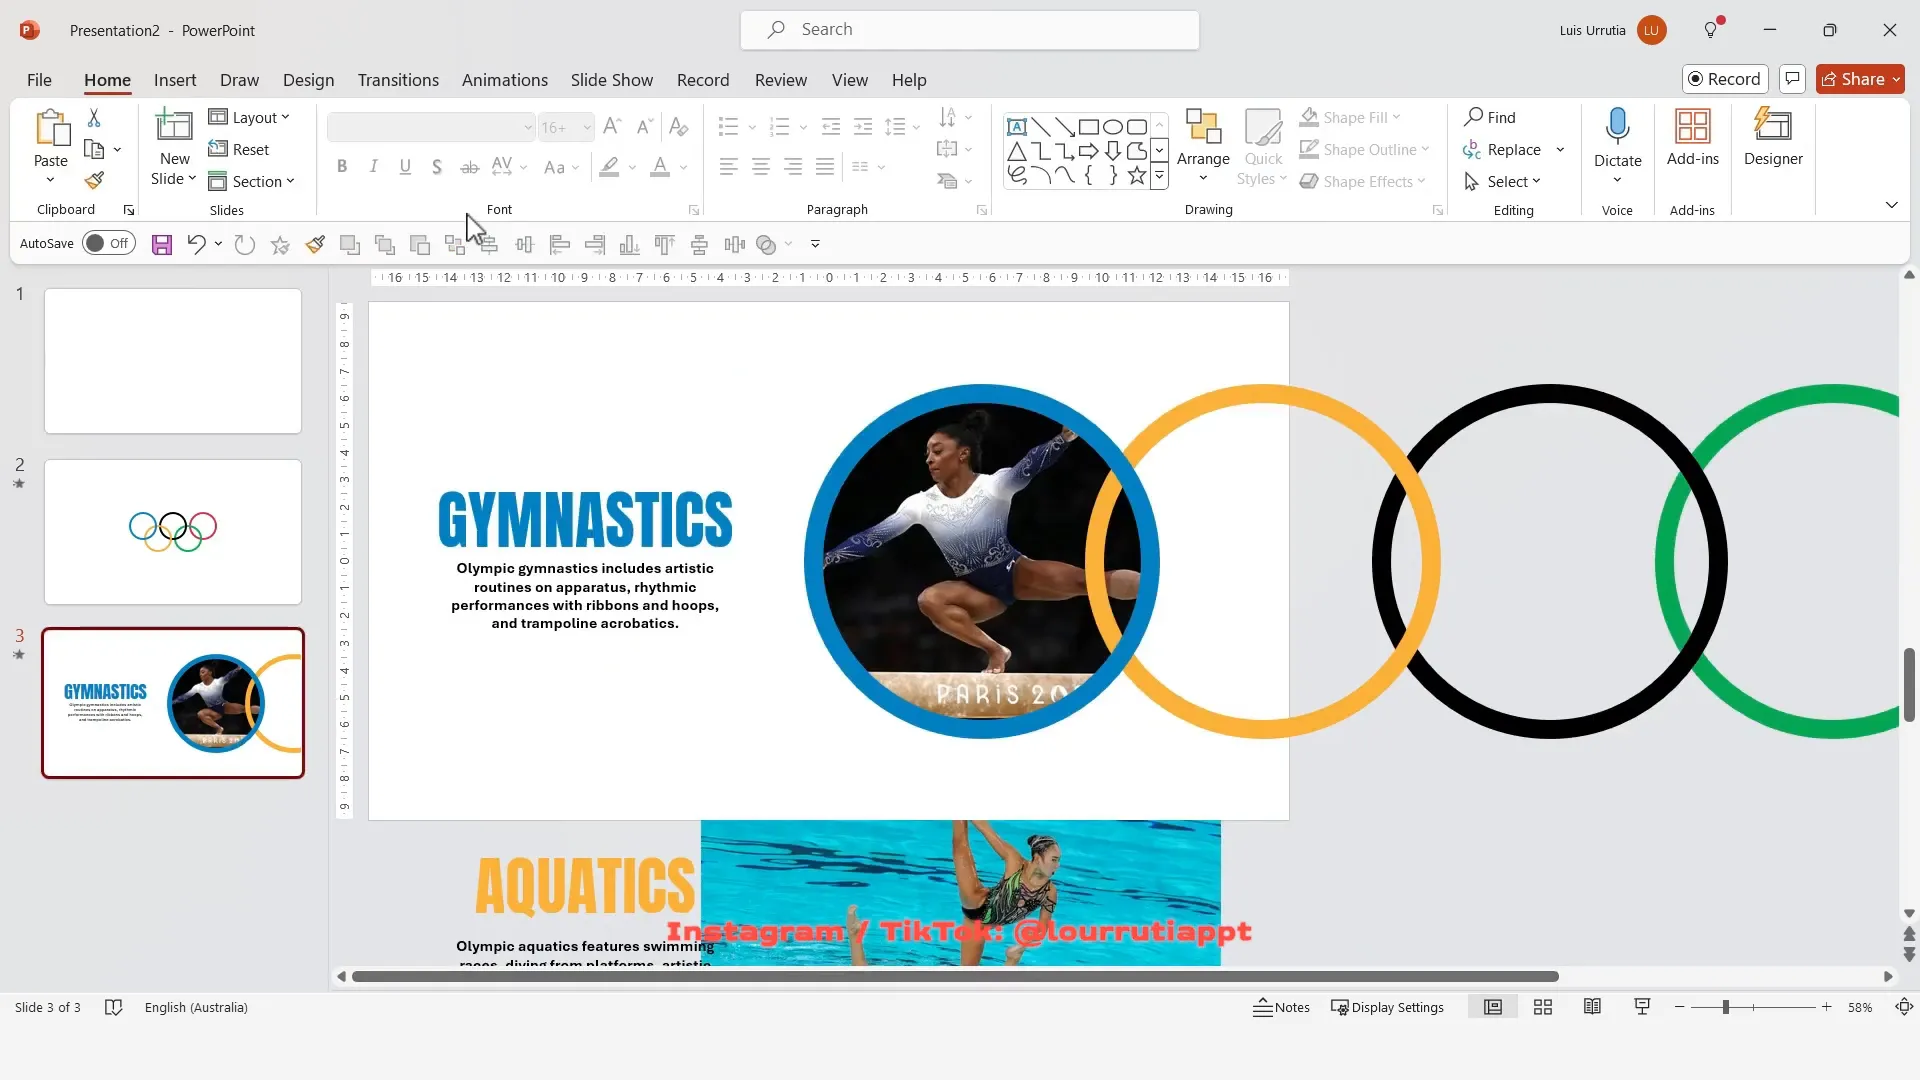Click the Undo arrow icon
This screenshot has width=1920, height=1080.
pyautogui.click(x=196, y=244)
